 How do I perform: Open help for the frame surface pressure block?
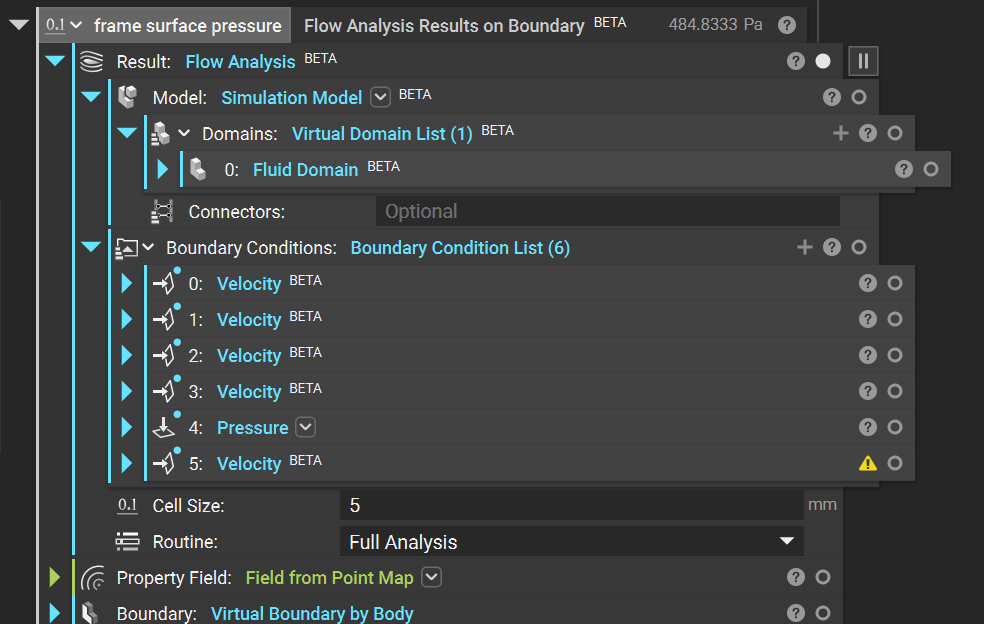click(x=787, y=25)
